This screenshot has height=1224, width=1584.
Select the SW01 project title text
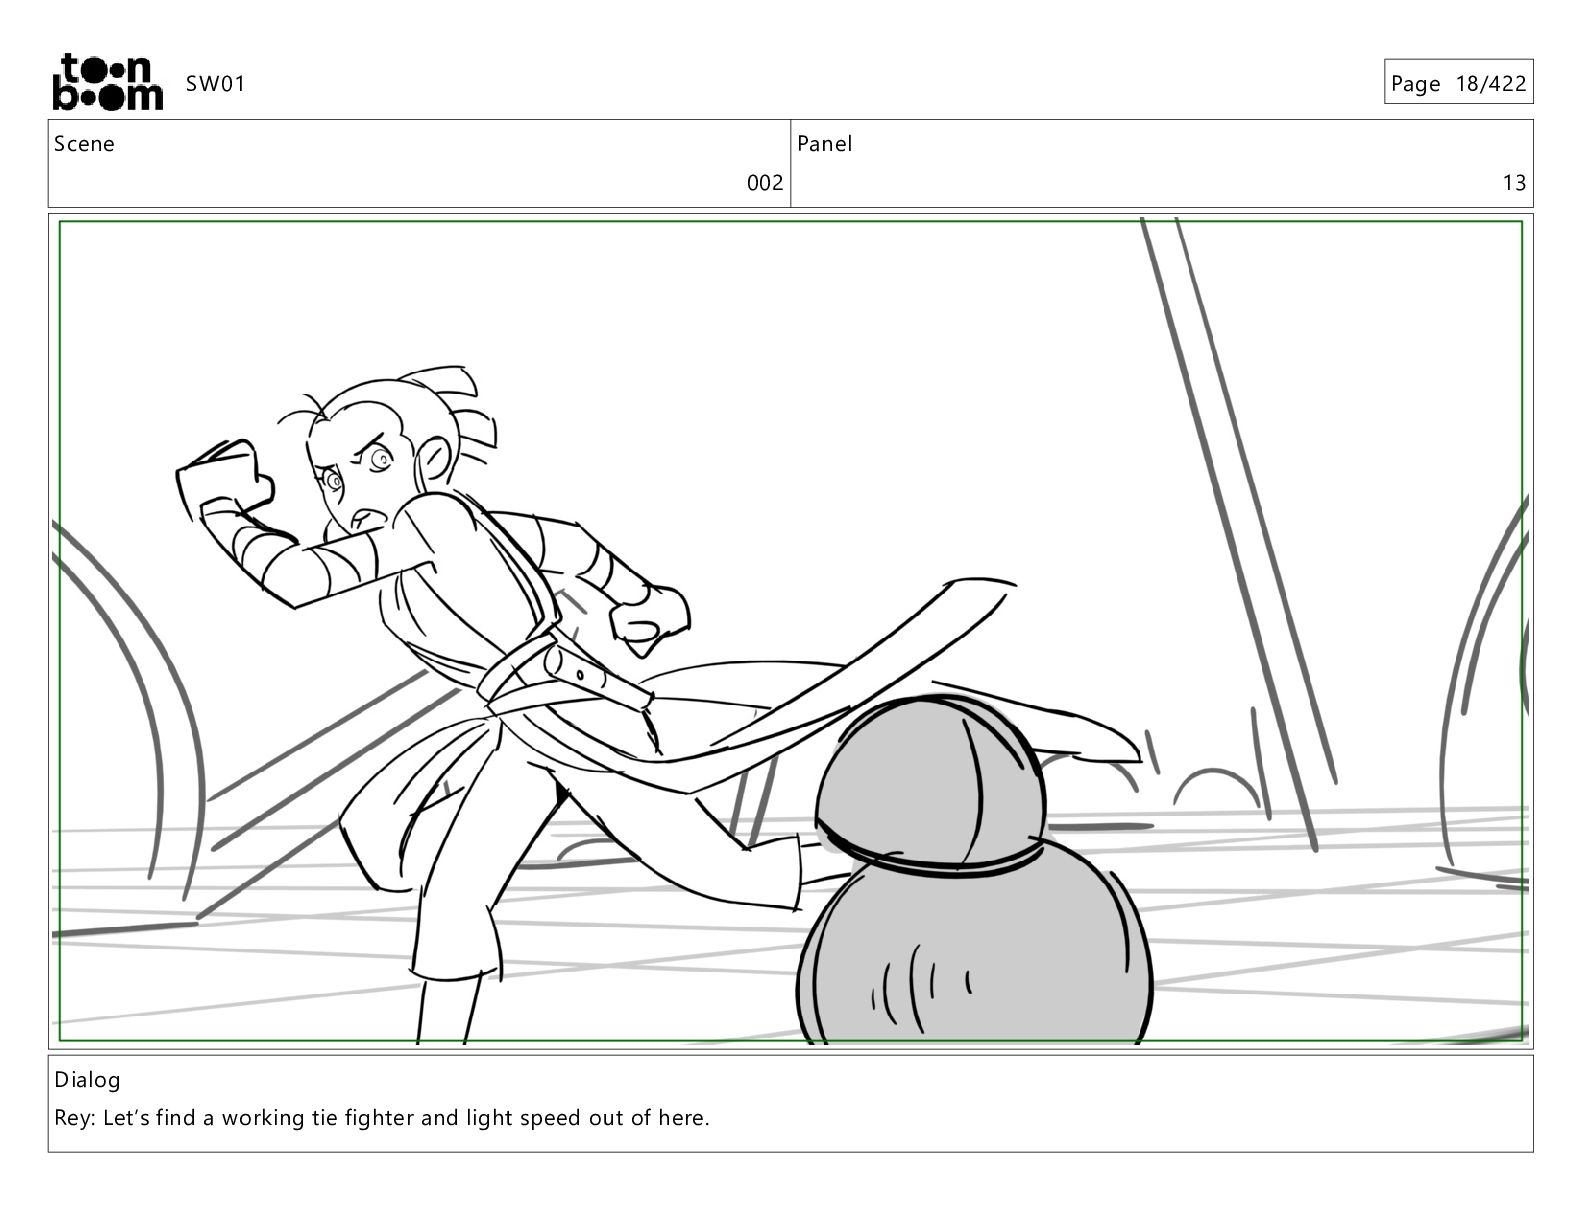coord(215,84)
